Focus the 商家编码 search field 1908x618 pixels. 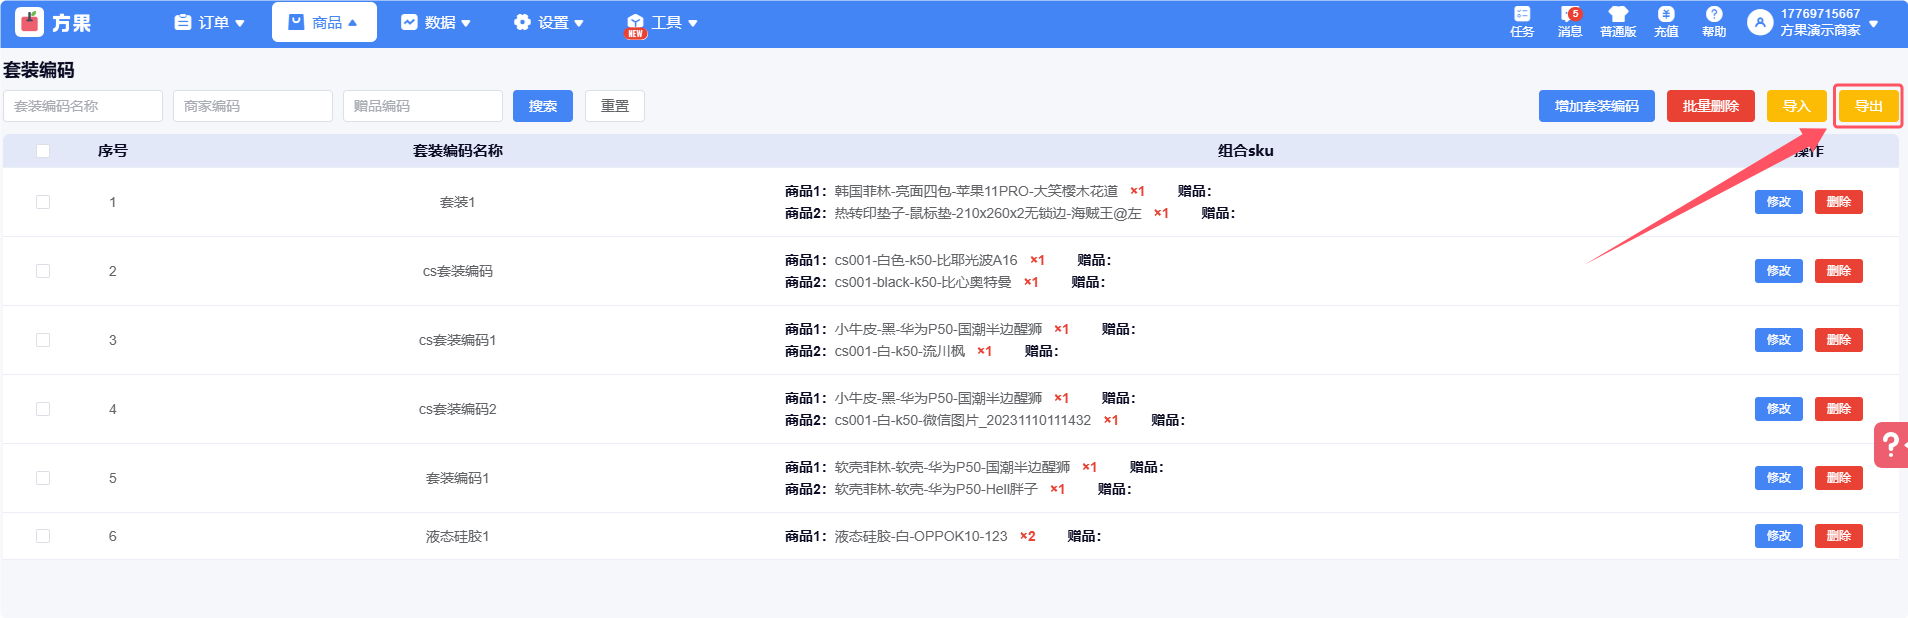[253, 106]
